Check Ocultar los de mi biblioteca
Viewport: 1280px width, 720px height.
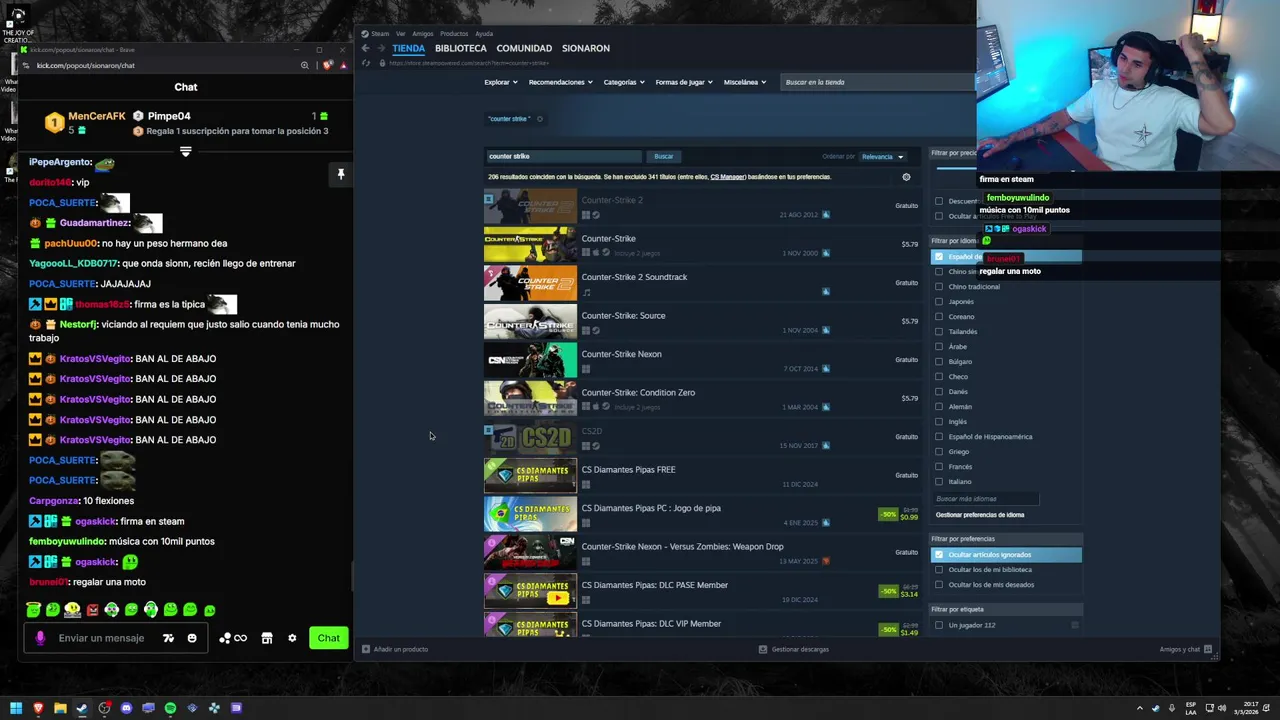[938, 570]
